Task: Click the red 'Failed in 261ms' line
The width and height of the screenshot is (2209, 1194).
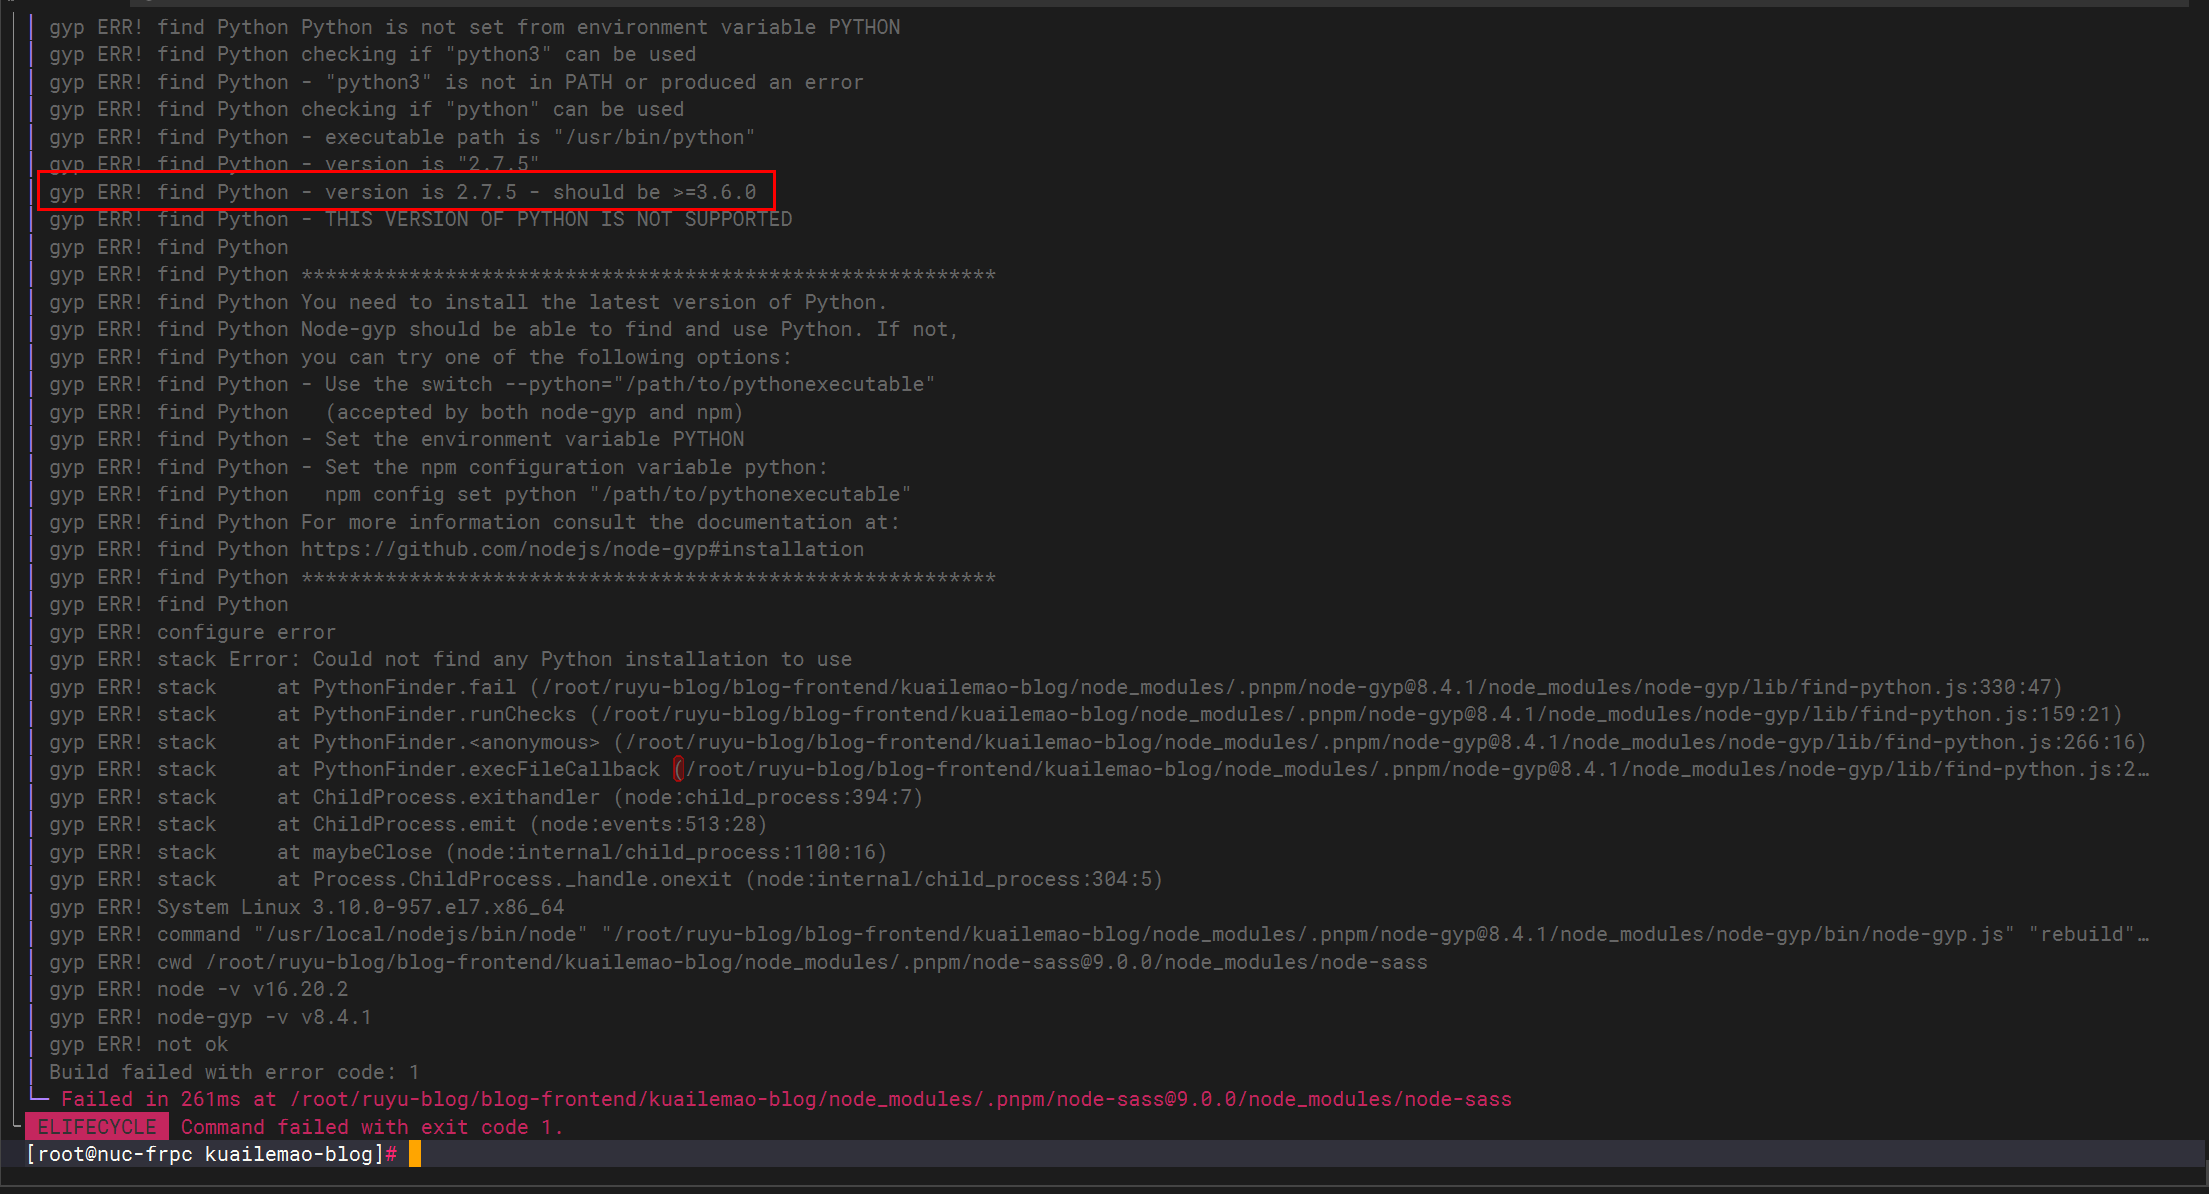Action: click(786, 1099)
